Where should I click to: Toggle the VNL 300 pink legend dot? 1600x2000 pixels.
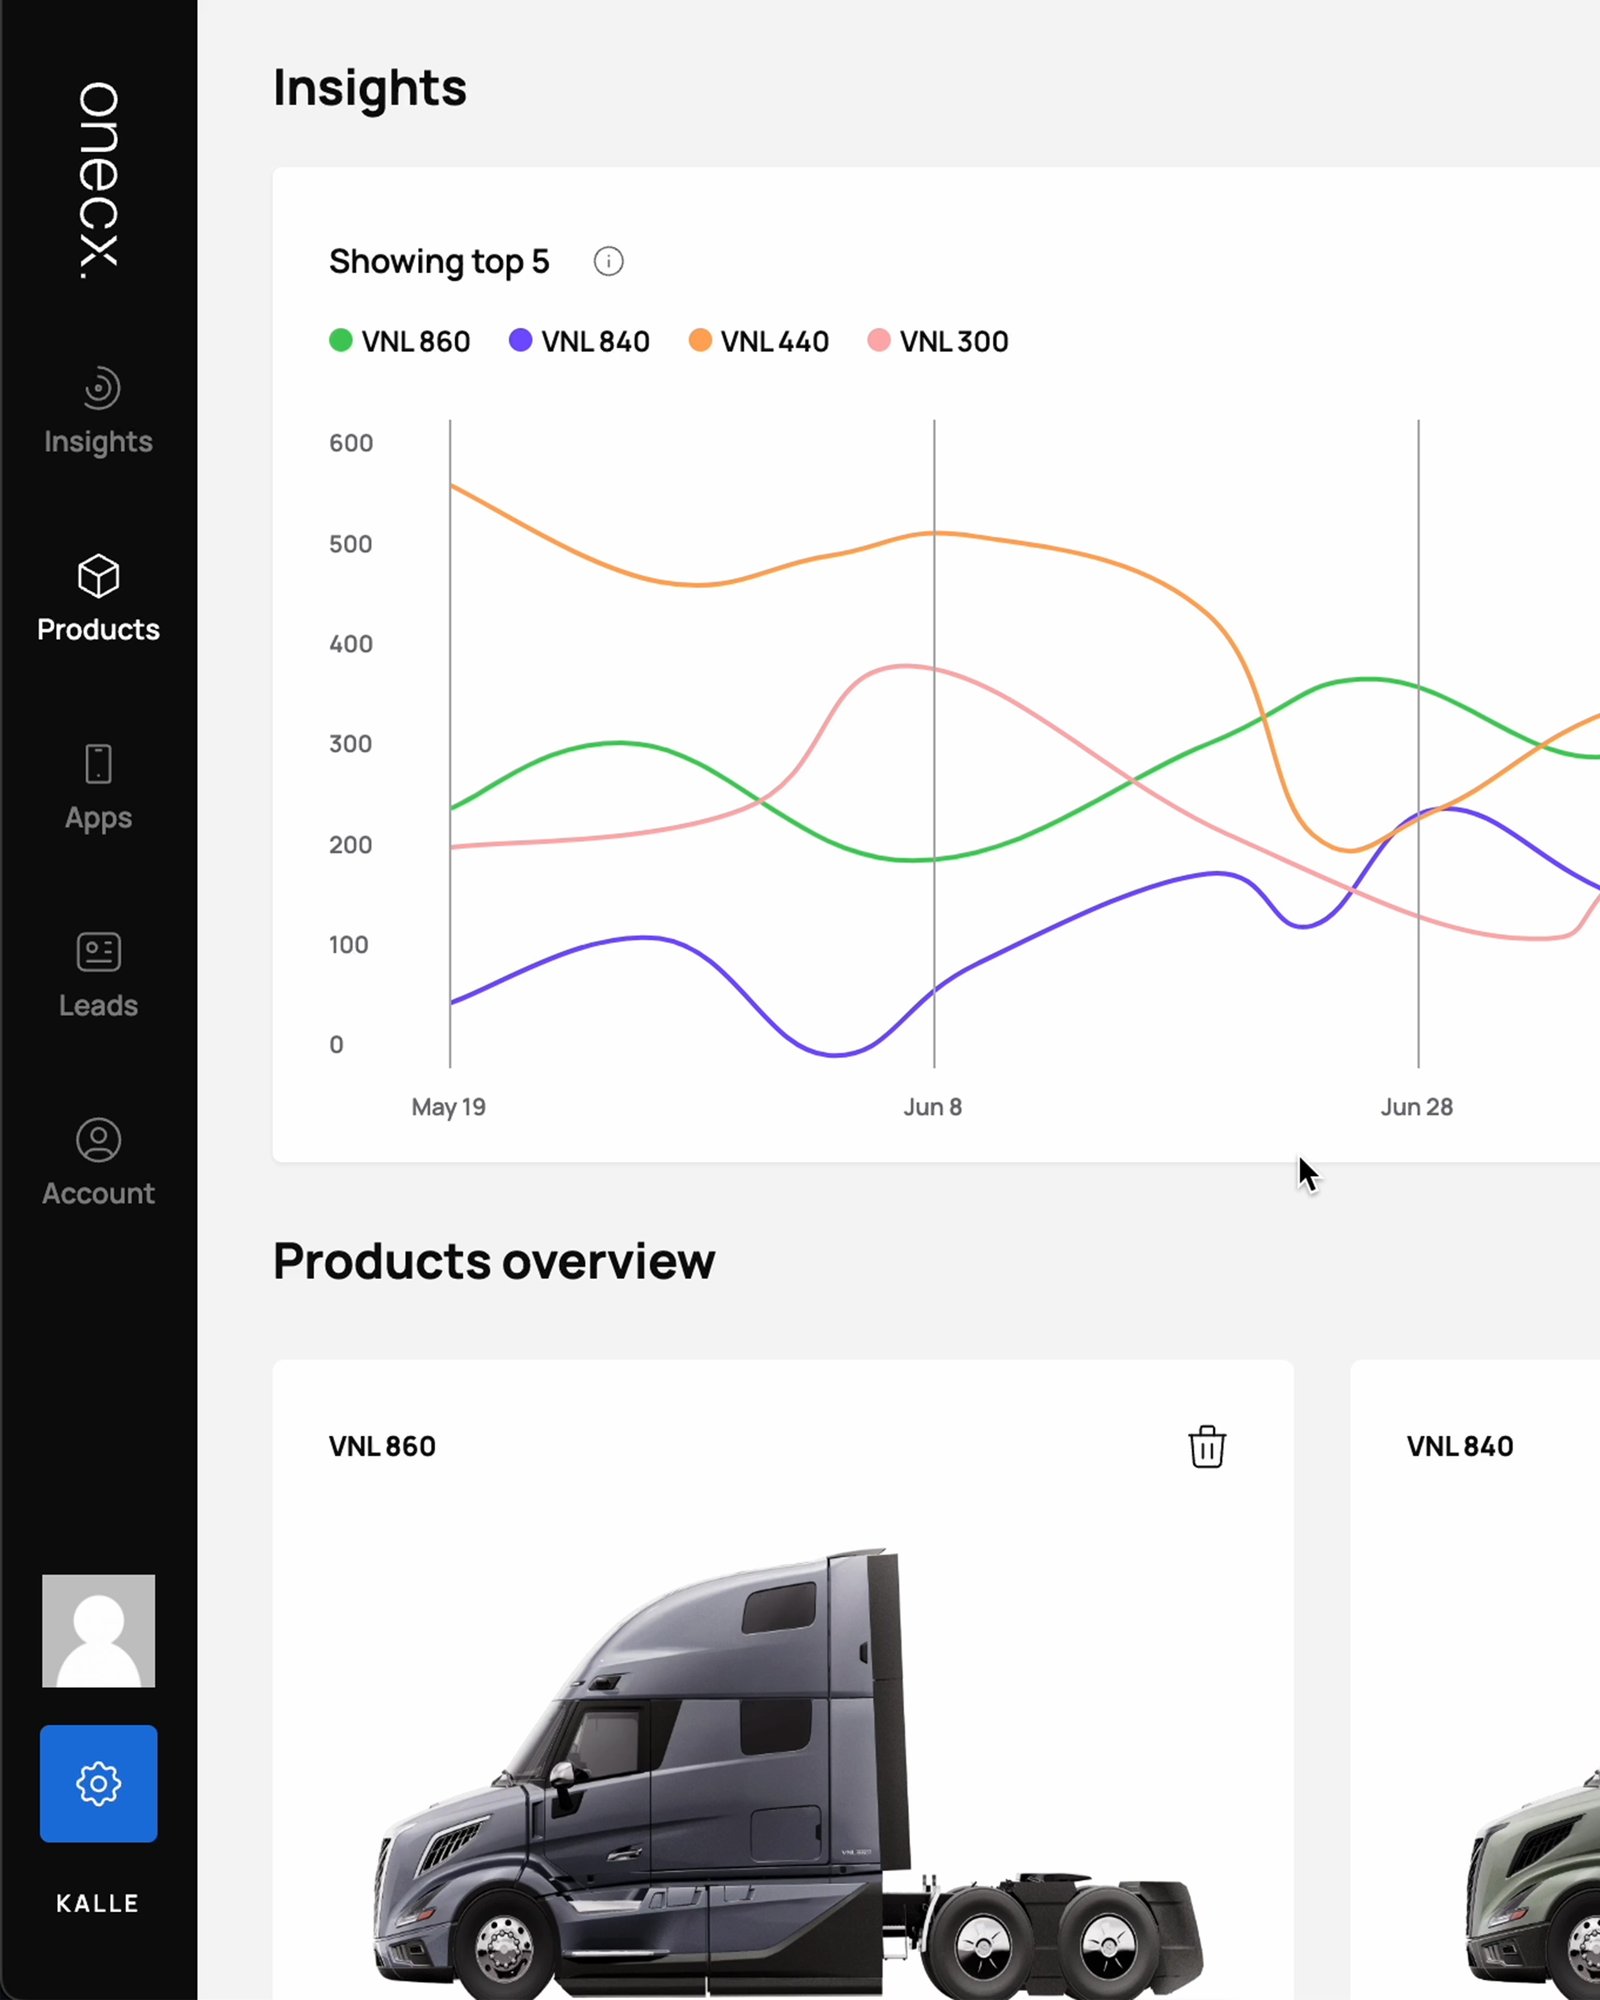click(879, 340)
